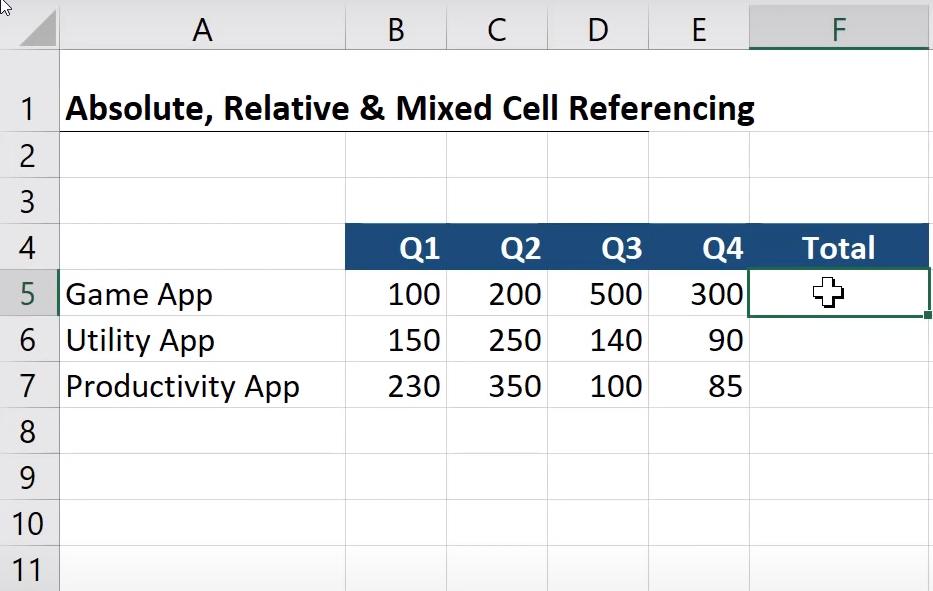Click the Q4 header cell
This screenshot has height=591, width=933.
tap(699, 247)
